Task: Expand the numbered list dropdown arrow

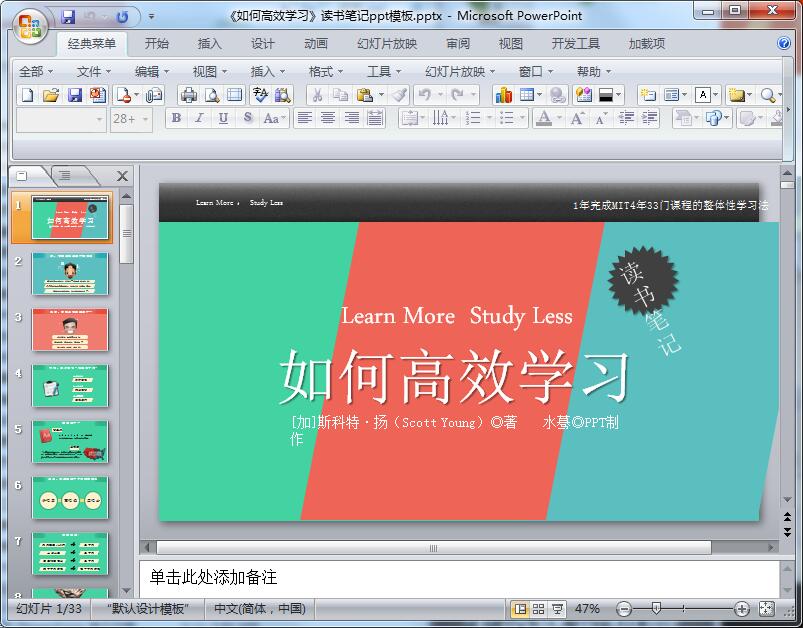Action: click(x=489, y=118)
